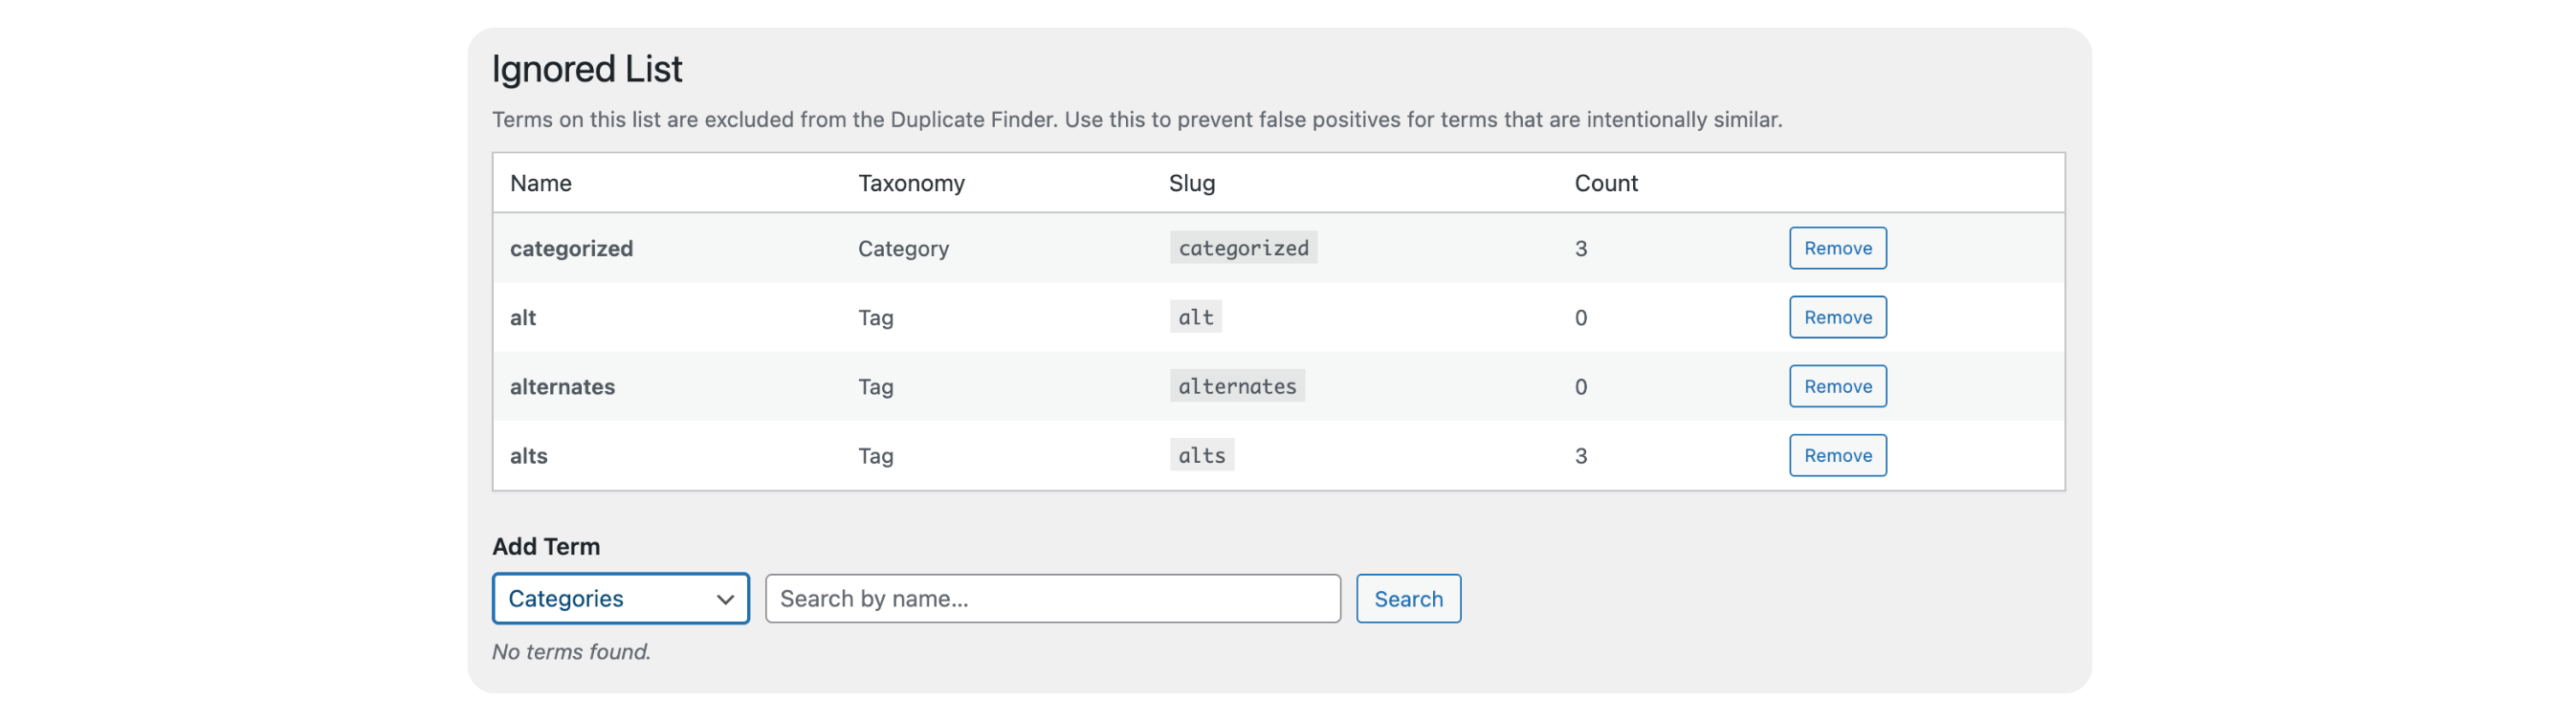Remove the alt tag from ignored list
The width and height of the screenshot is (2560, 721).
pos(1837,317)
